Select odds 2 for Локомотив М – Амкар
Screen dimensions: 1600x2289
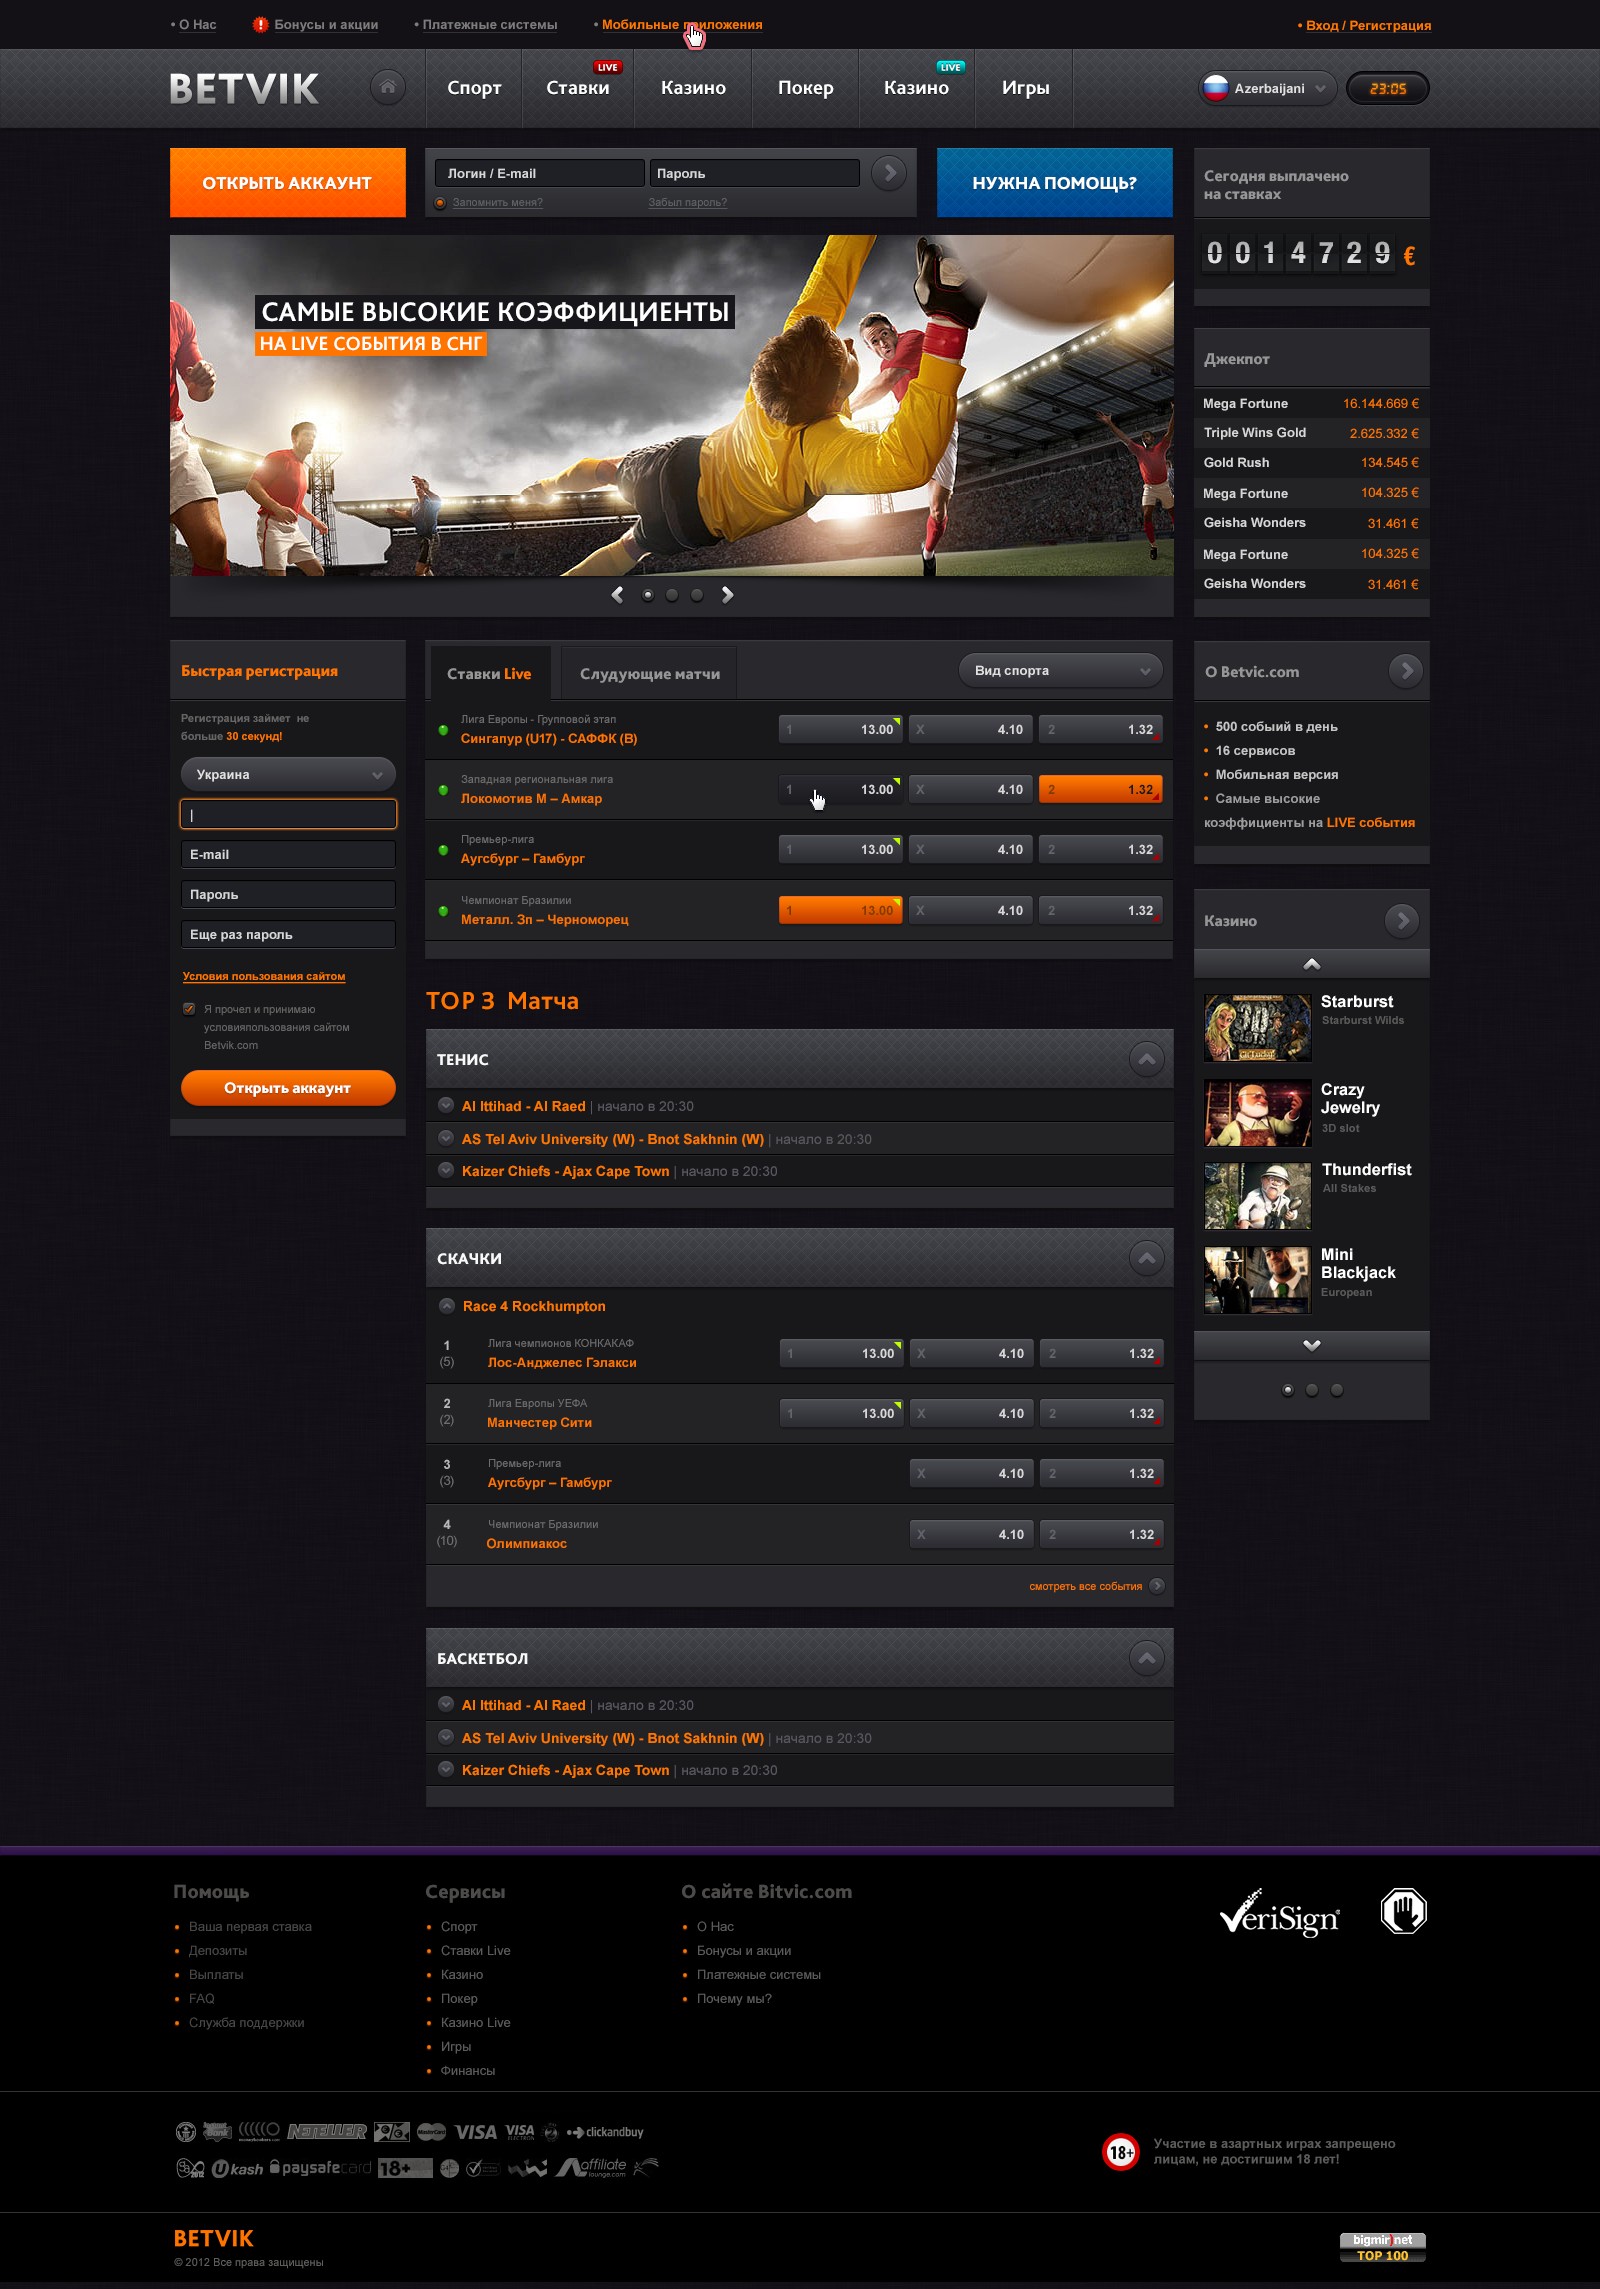(1100, 789)
